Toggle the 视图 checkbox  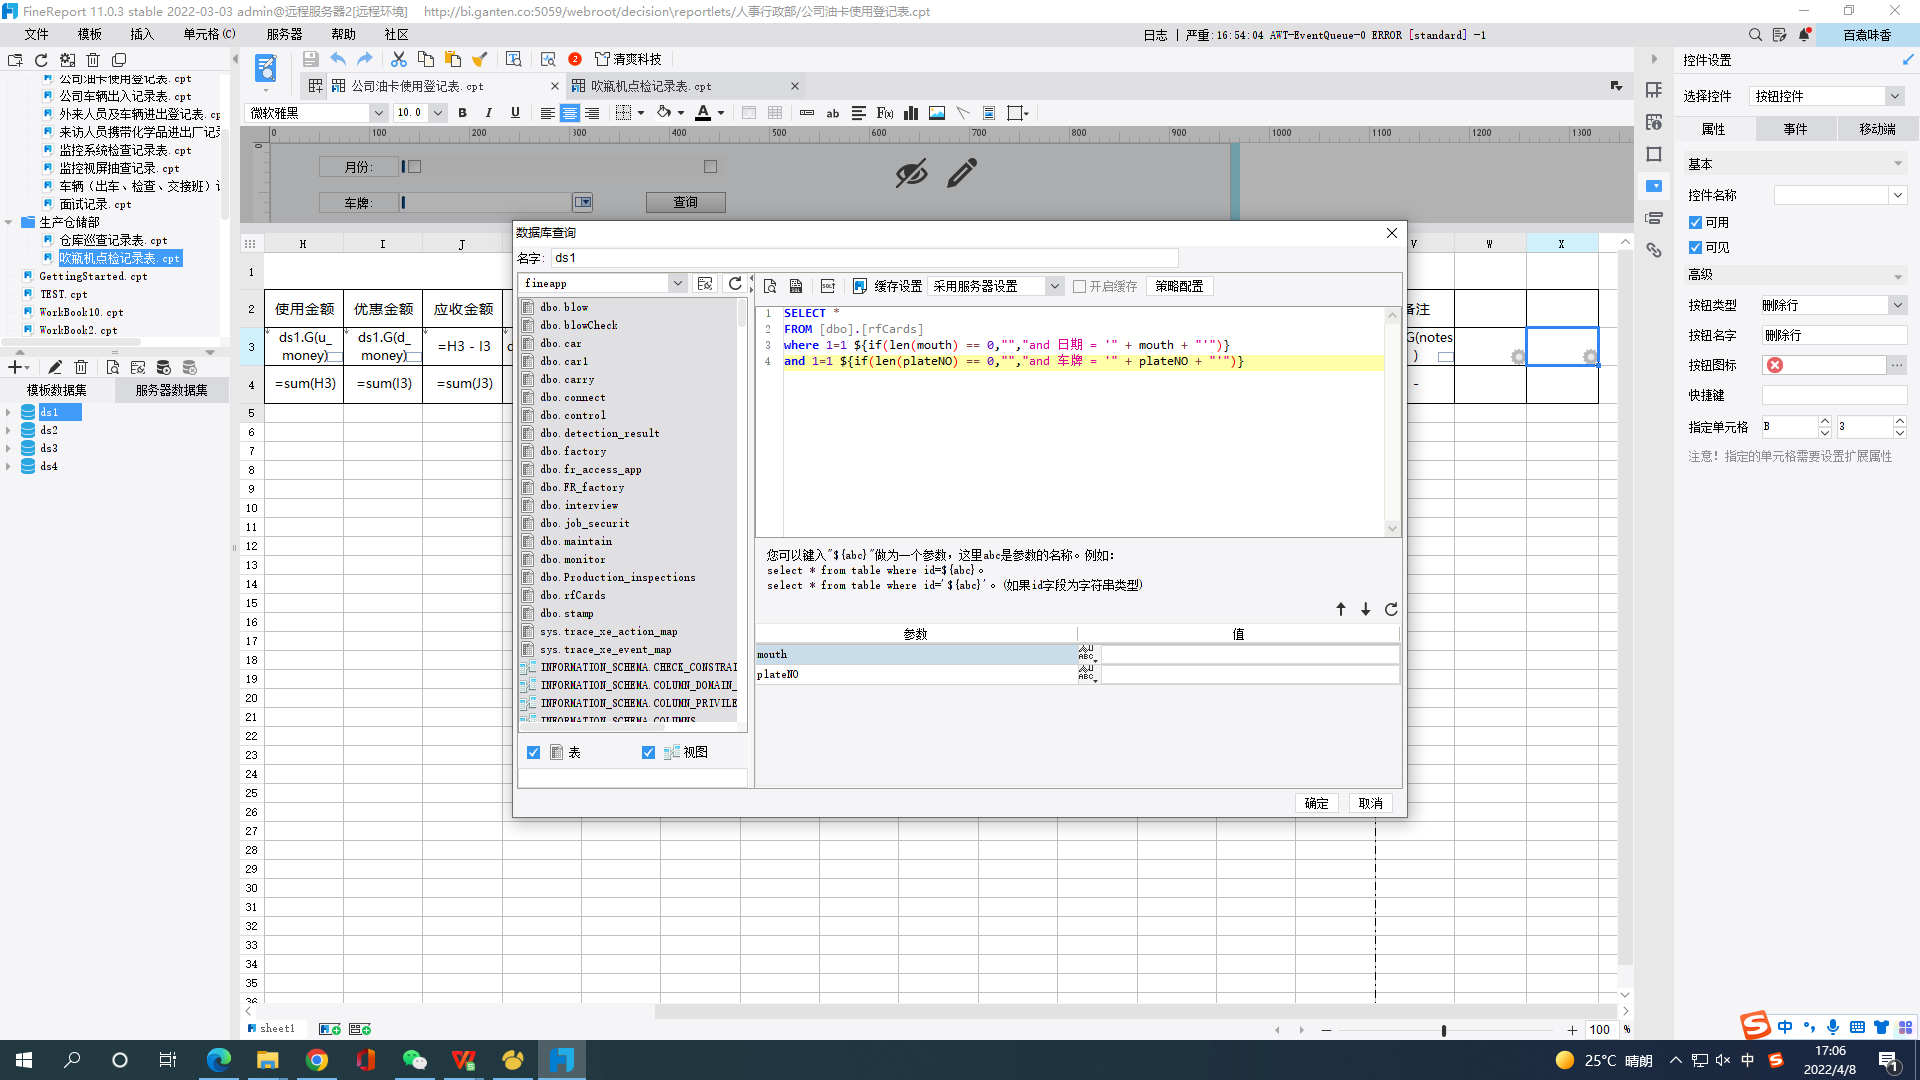[649, 753]
